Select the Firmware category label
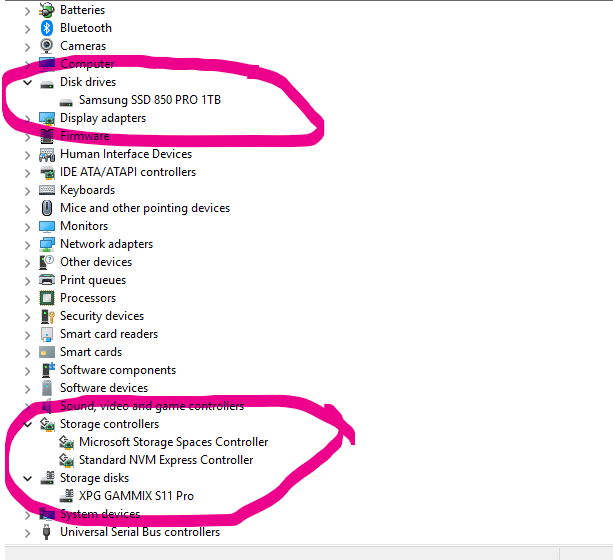The height and width of the screenshot is (560, 613). point(84,136)
